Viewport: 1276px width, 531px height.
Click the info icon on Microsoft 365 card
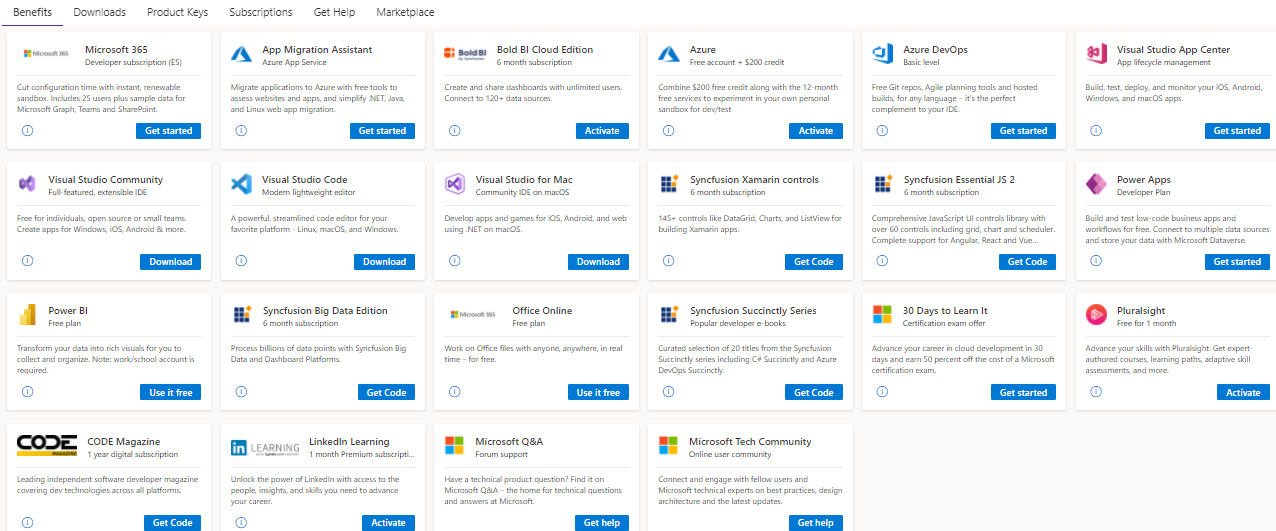coord(28,130)
